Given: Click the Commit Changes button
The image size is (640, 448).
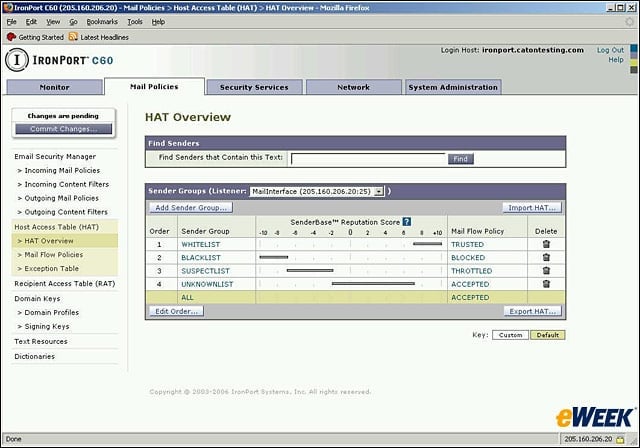Looking at the screenshot, I should [x=64, y=129].
